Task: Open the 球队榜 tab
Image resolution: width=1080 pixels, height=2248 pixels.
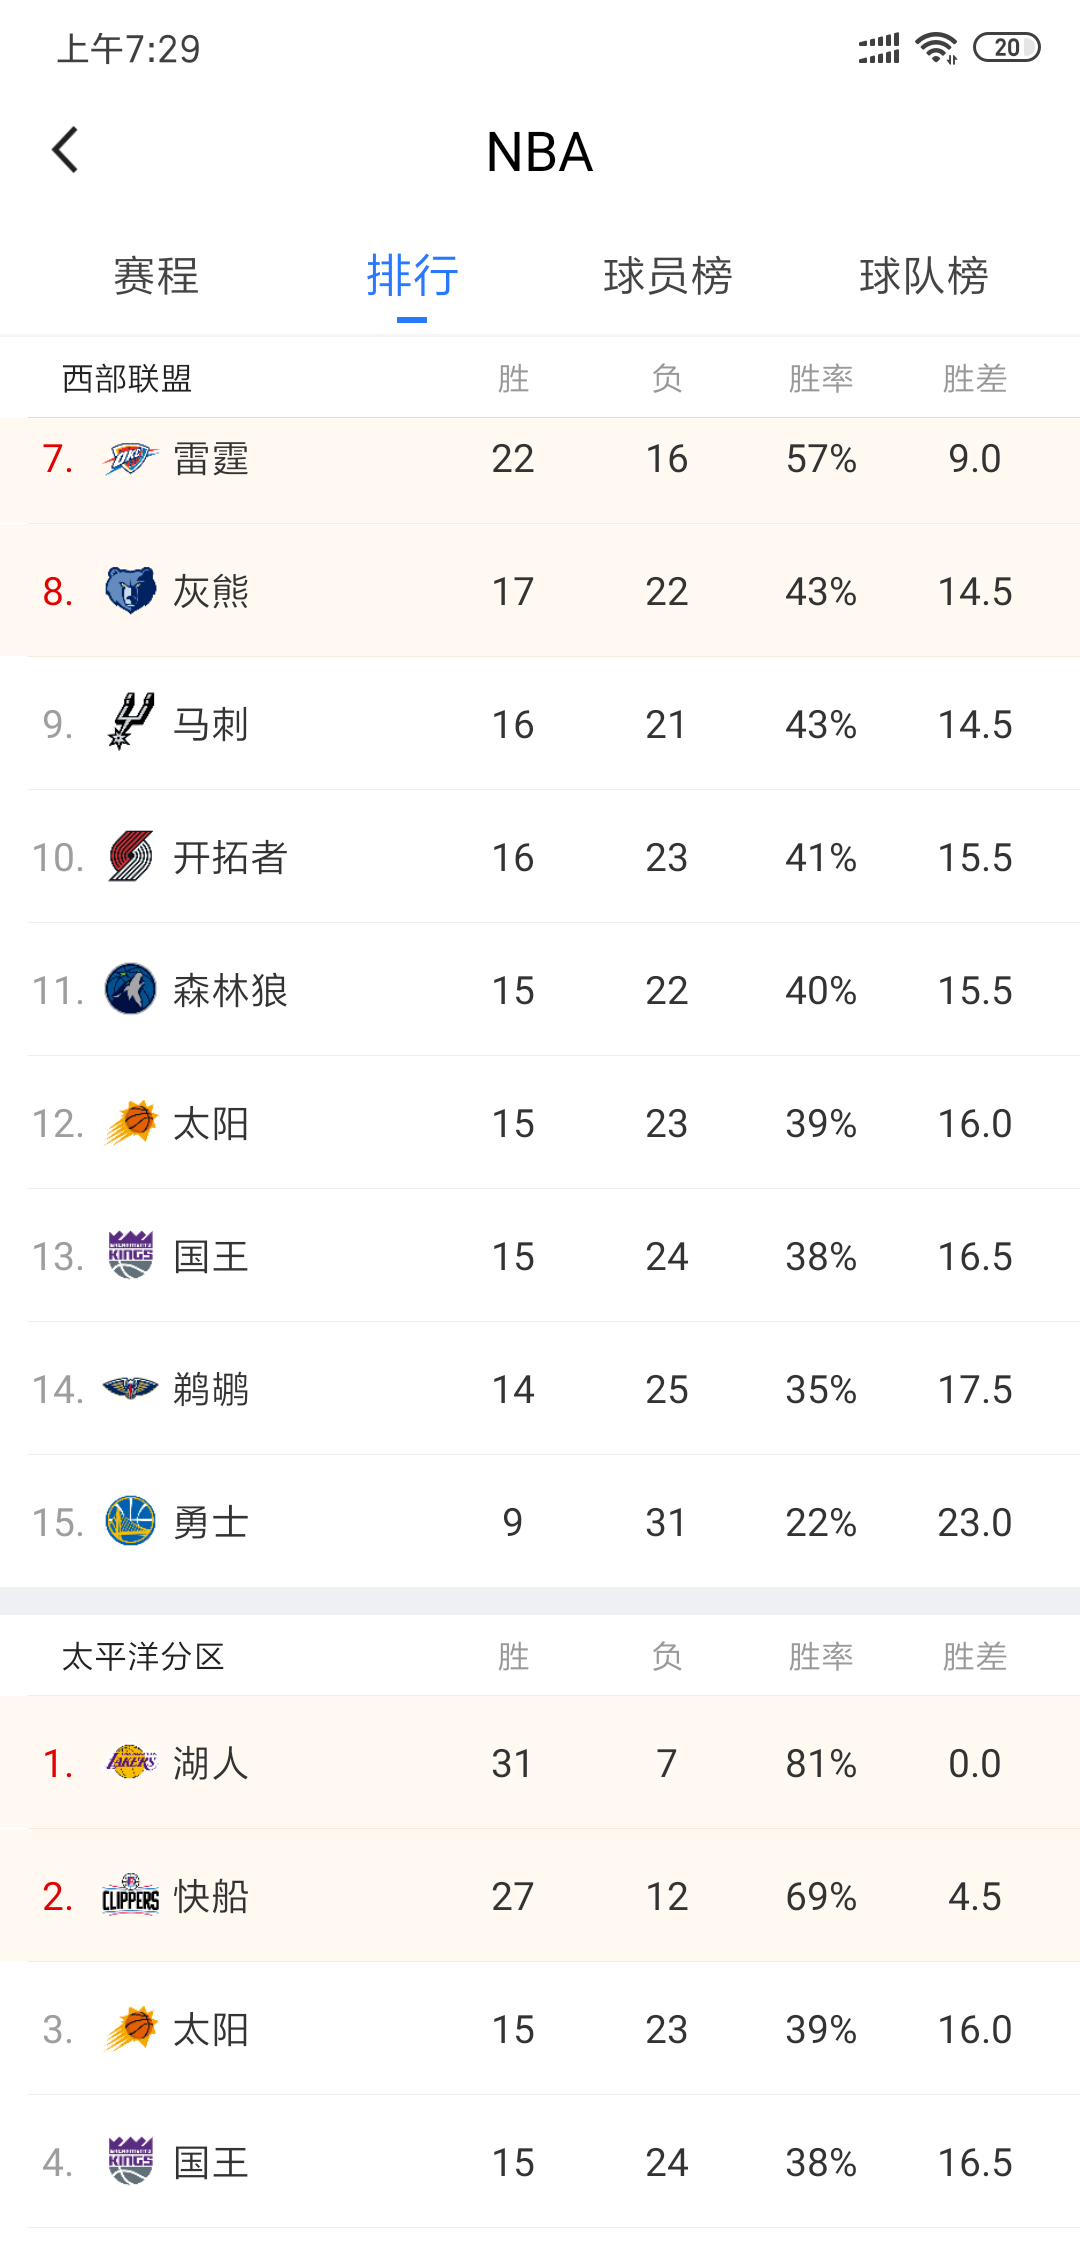Action: (924, 276)
